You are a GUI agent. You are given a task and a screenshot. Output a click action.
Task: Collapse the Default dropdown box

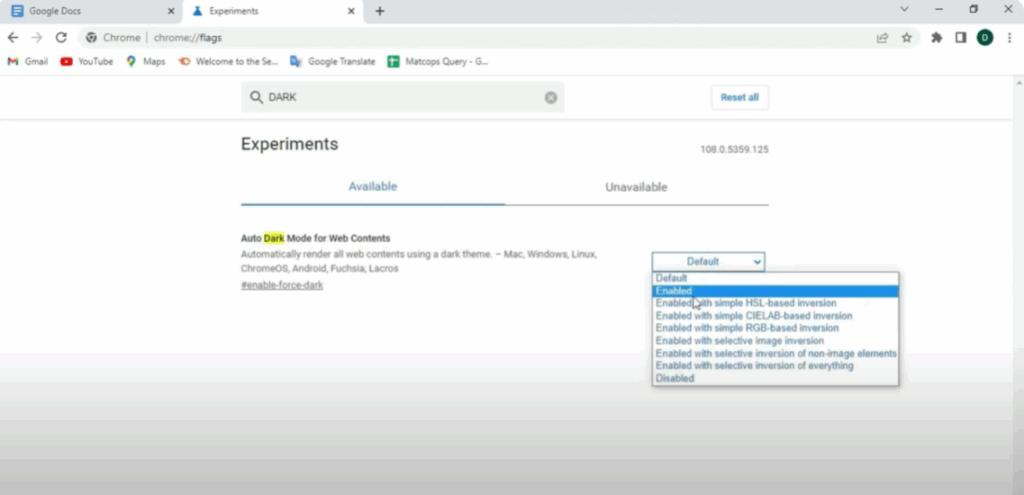pyautogui.click(x=708, y=262)
